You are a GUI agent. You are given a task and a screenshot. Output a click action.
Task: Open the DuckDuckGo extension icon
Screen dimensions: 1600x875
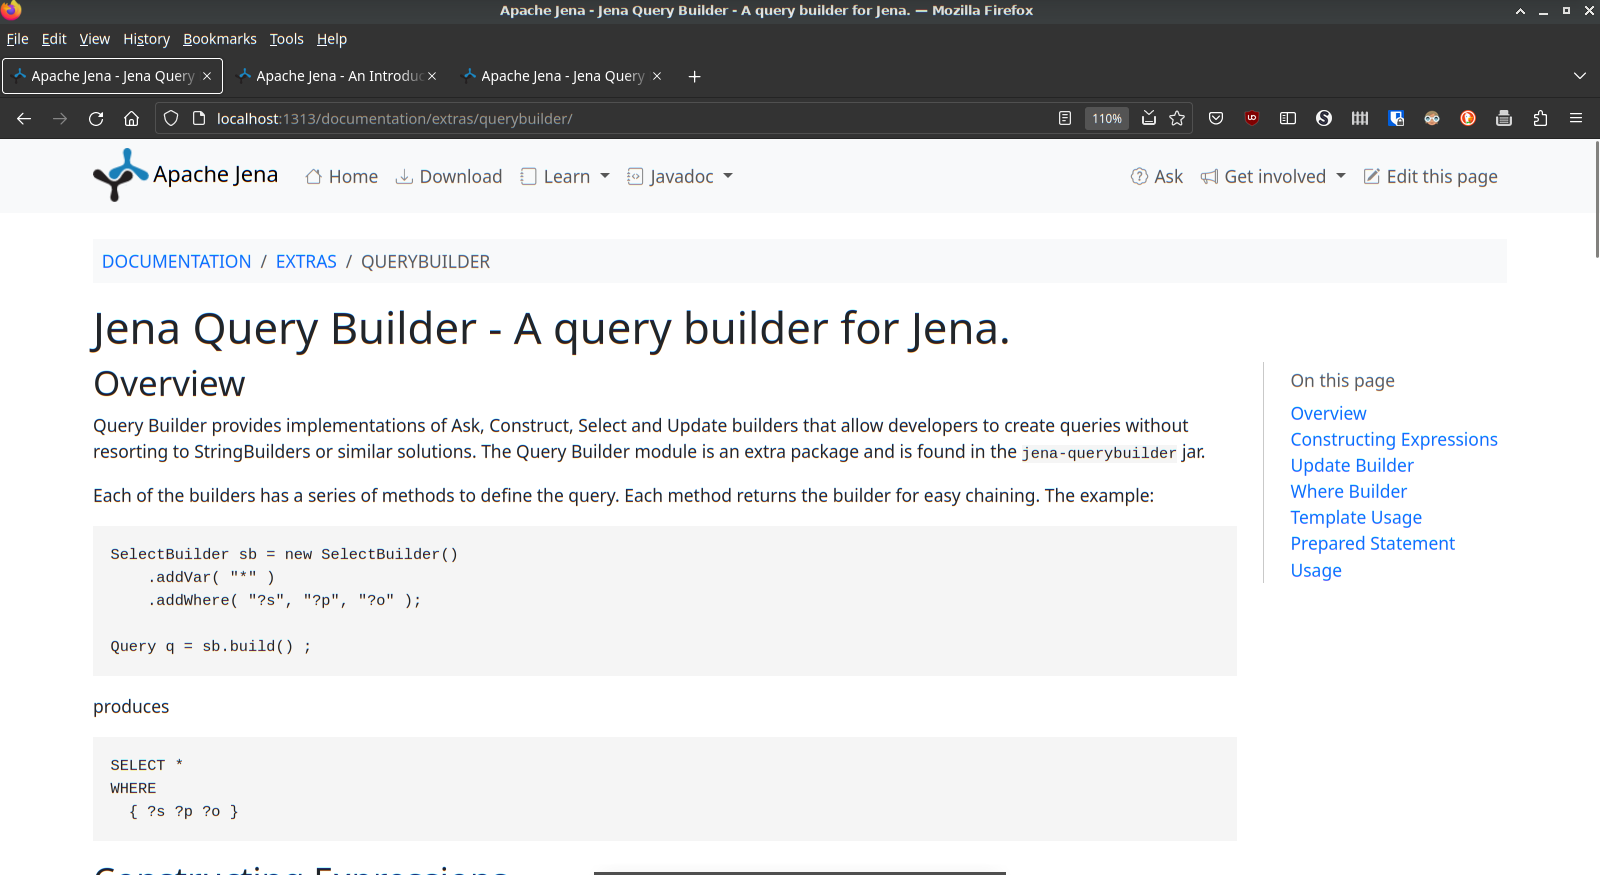tap(1468, 118)
